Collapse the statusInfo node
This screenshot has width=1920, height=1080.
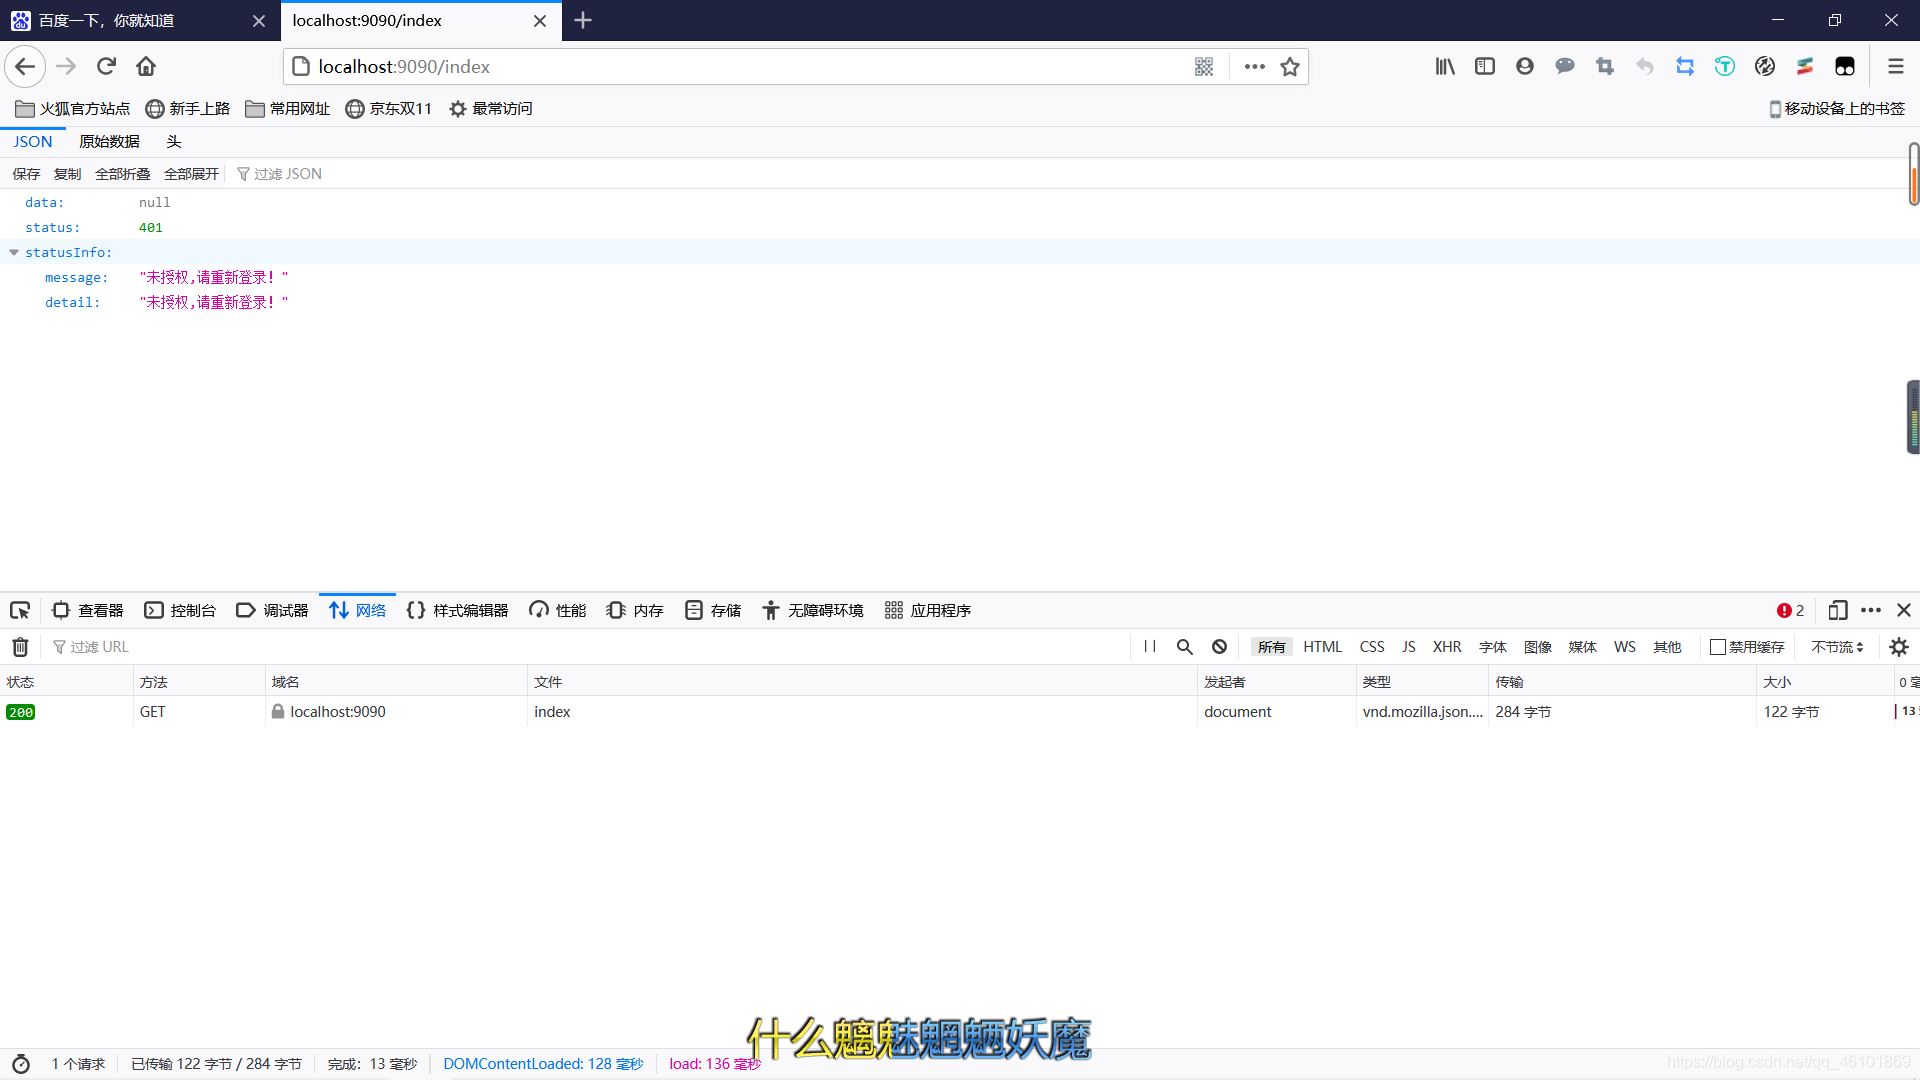click(x=13, y=252)
